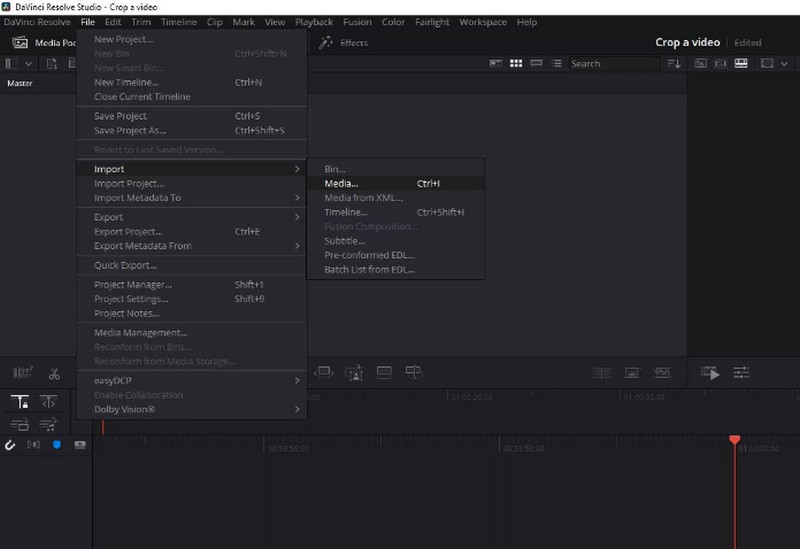Click the red playhead marker on timeline
The height and width of the screenshot is (549, 800).
[x=735, y=440]
